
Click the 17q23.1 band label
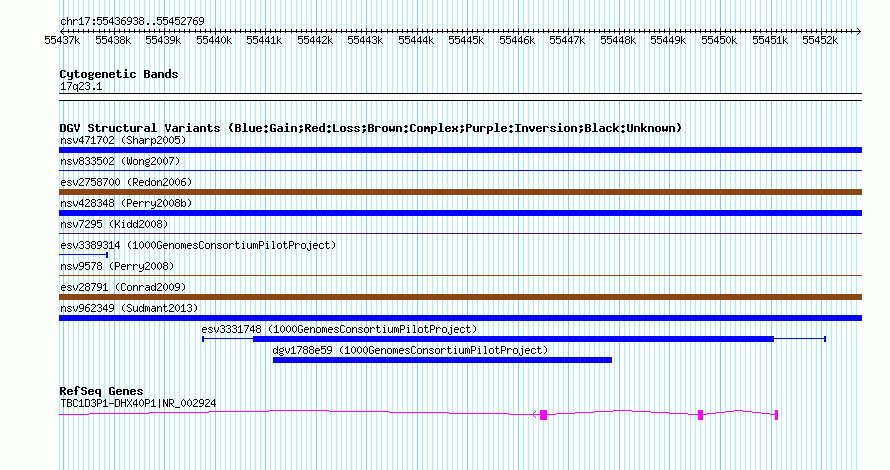coord(81,86)
